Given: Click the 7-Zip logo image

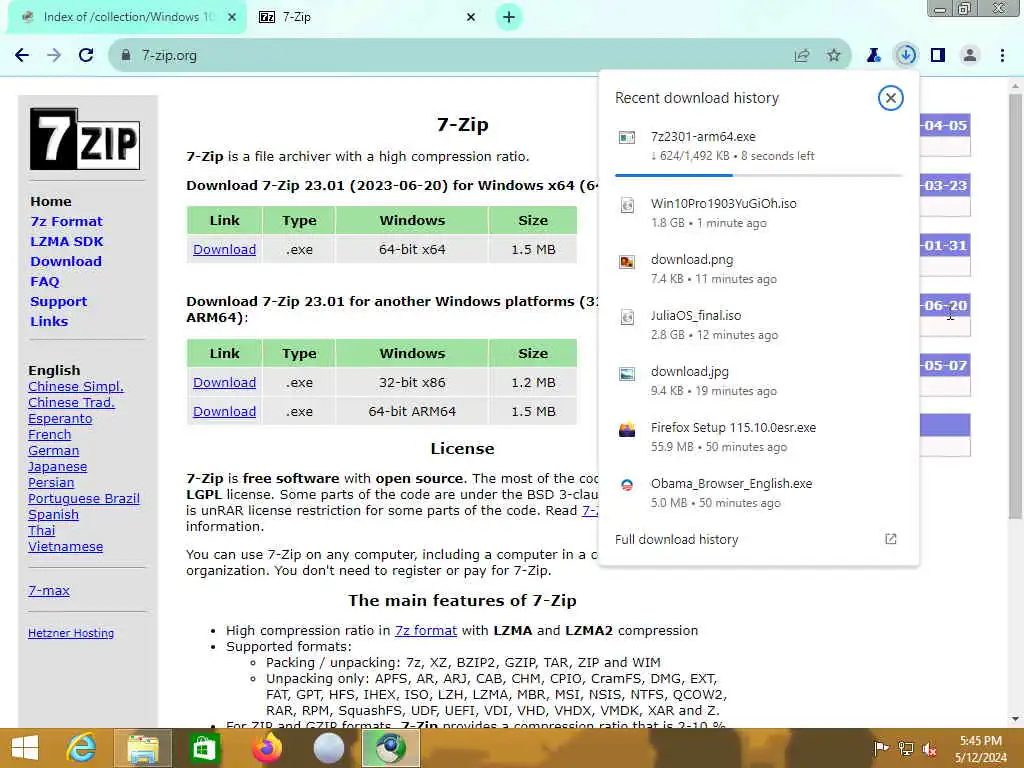Looking at the screenshot, I should click(x=85, y=139).
